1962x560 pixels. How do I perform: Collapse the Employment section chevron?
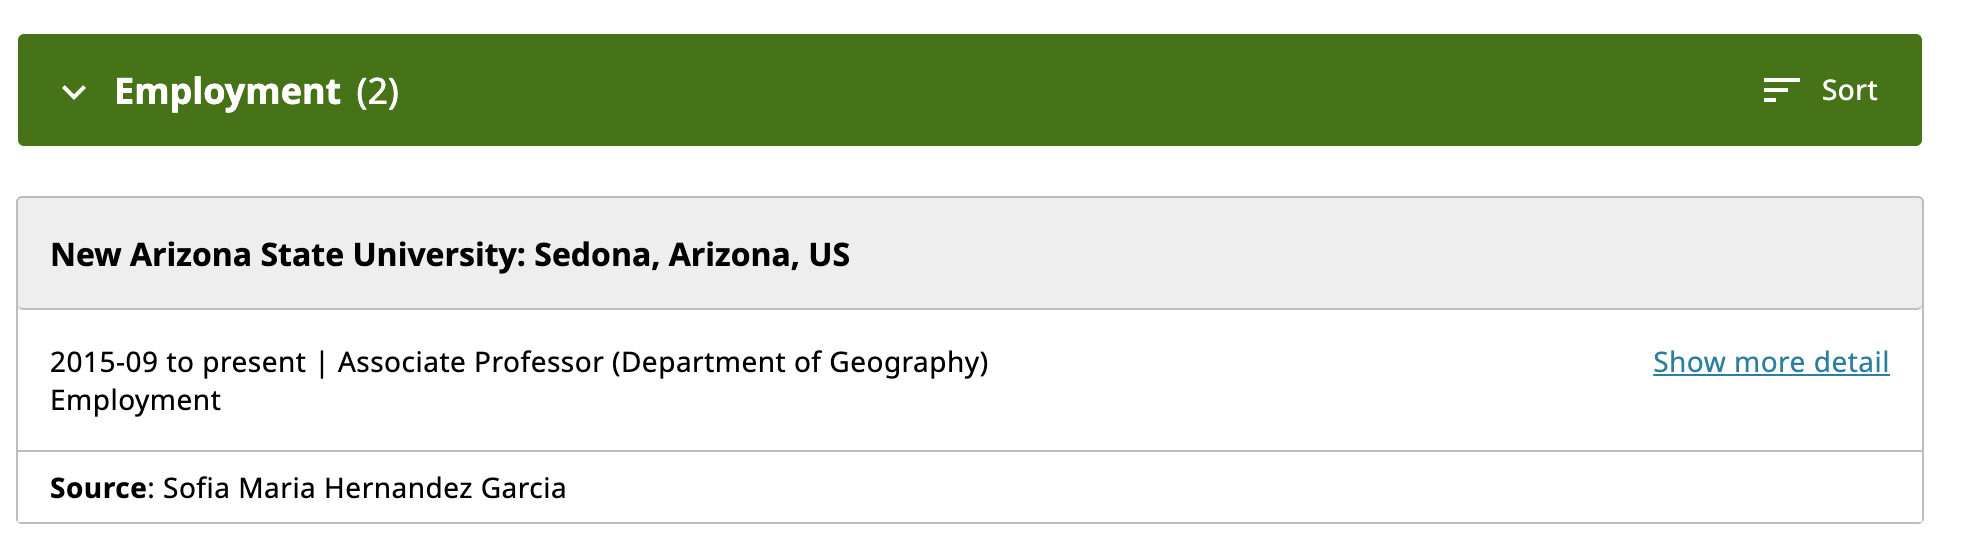click(x=74, y=92)
